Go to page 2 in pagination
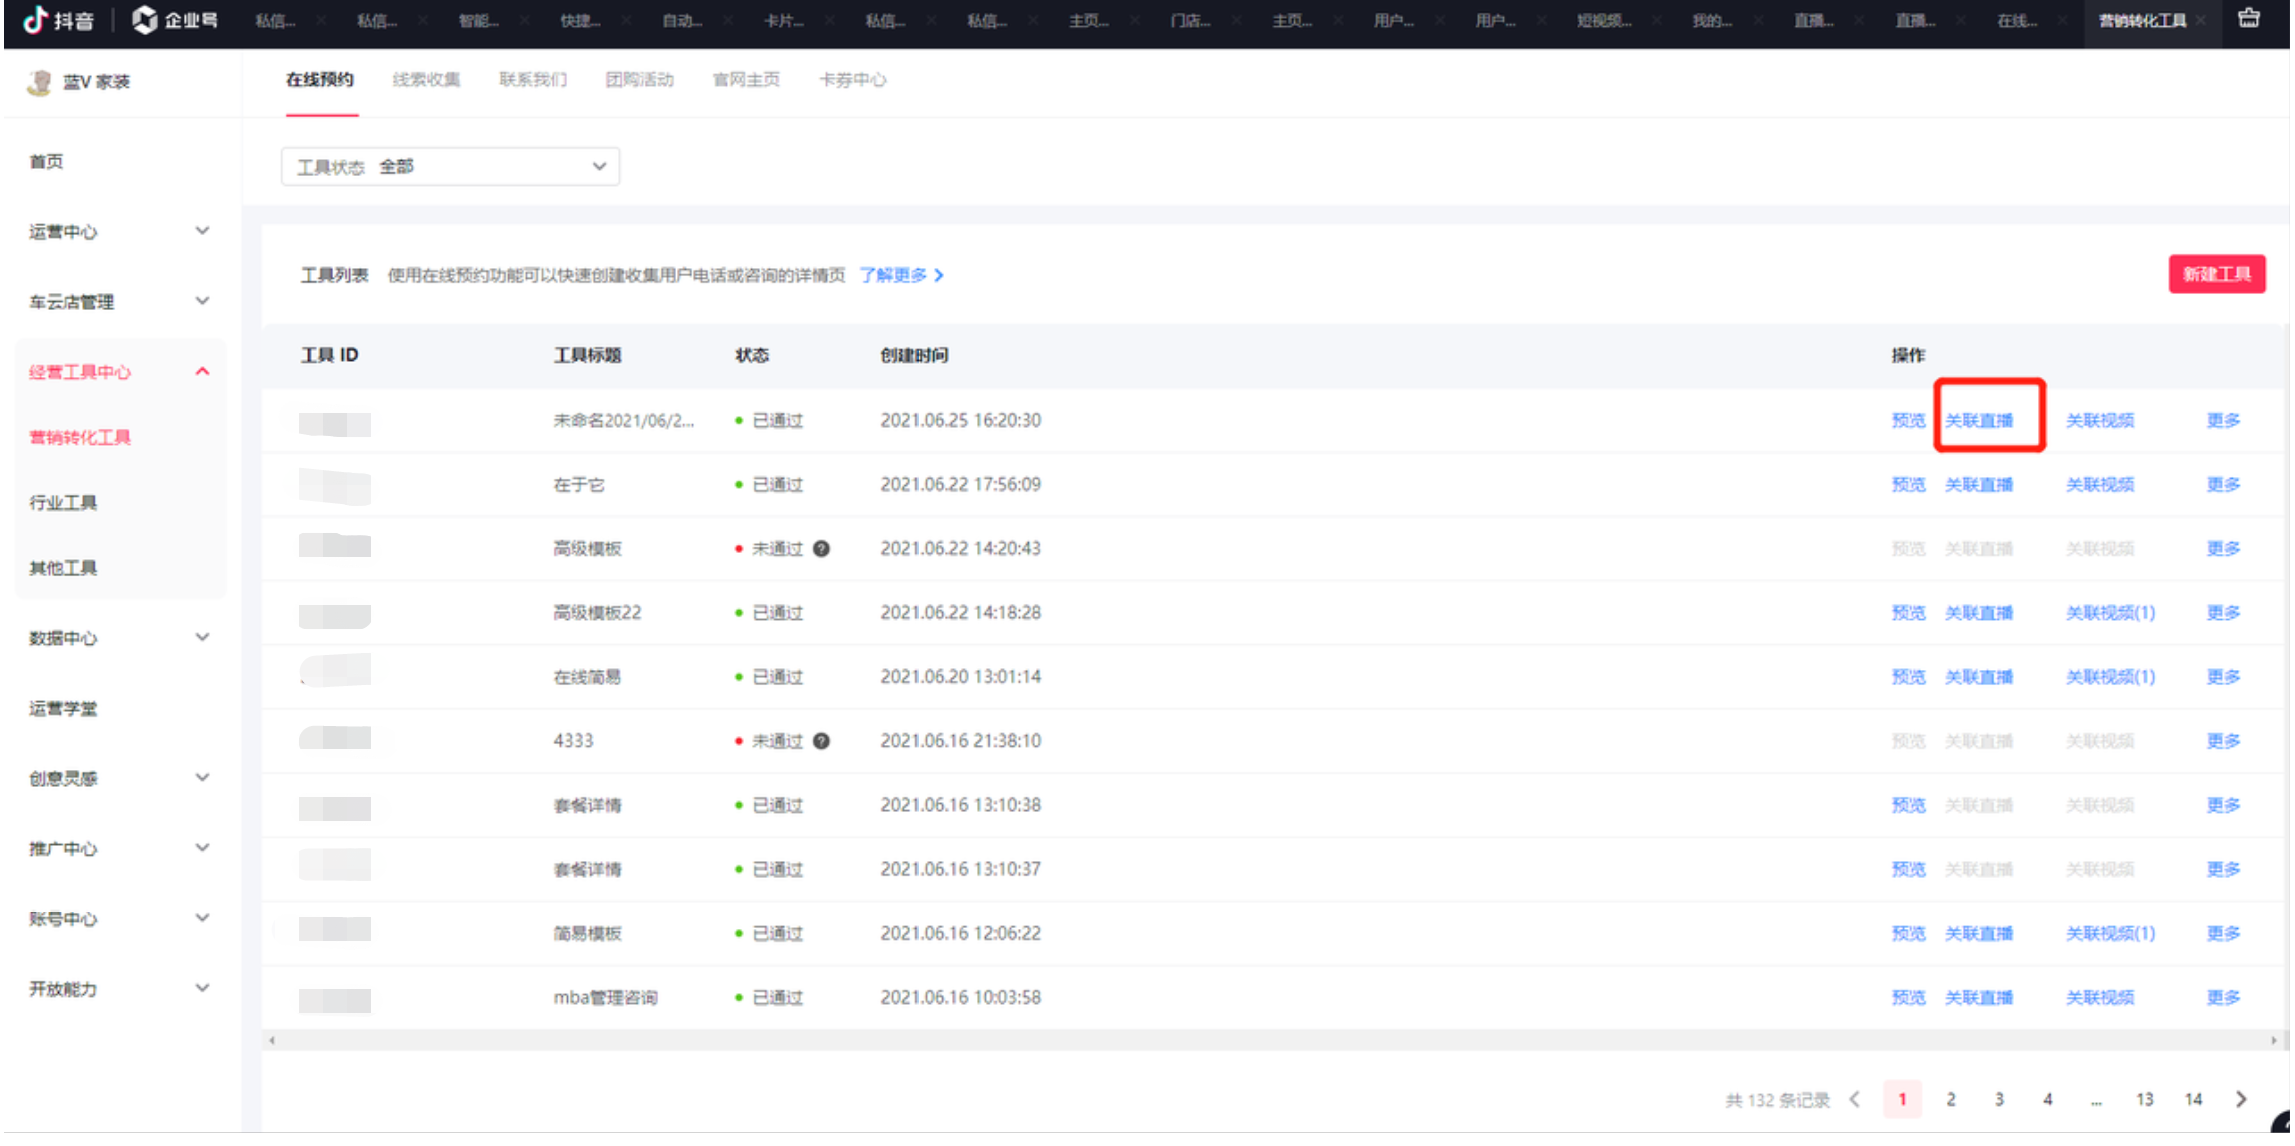Image resolution: width=2295 pixels, height=1146 pixels. (1950, 1099)
